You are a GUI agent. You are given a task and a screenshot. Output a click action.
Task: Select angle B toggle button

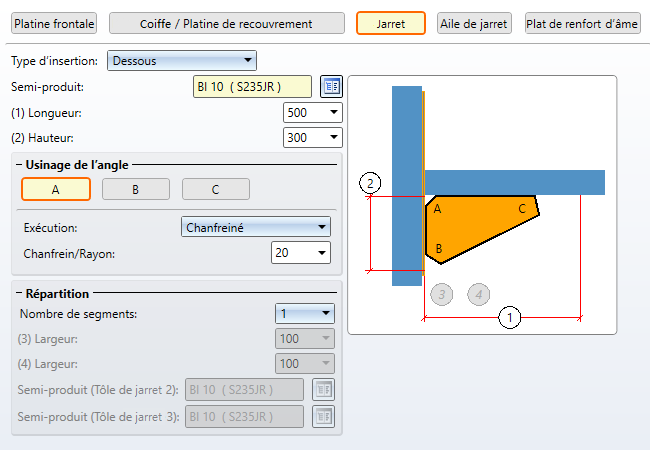(135, 188)
